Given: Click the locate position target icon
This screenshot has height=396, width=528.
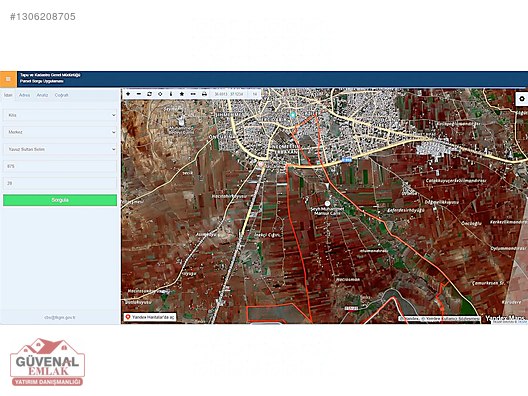Looking at the screenshot, I should tap(160, 94).
